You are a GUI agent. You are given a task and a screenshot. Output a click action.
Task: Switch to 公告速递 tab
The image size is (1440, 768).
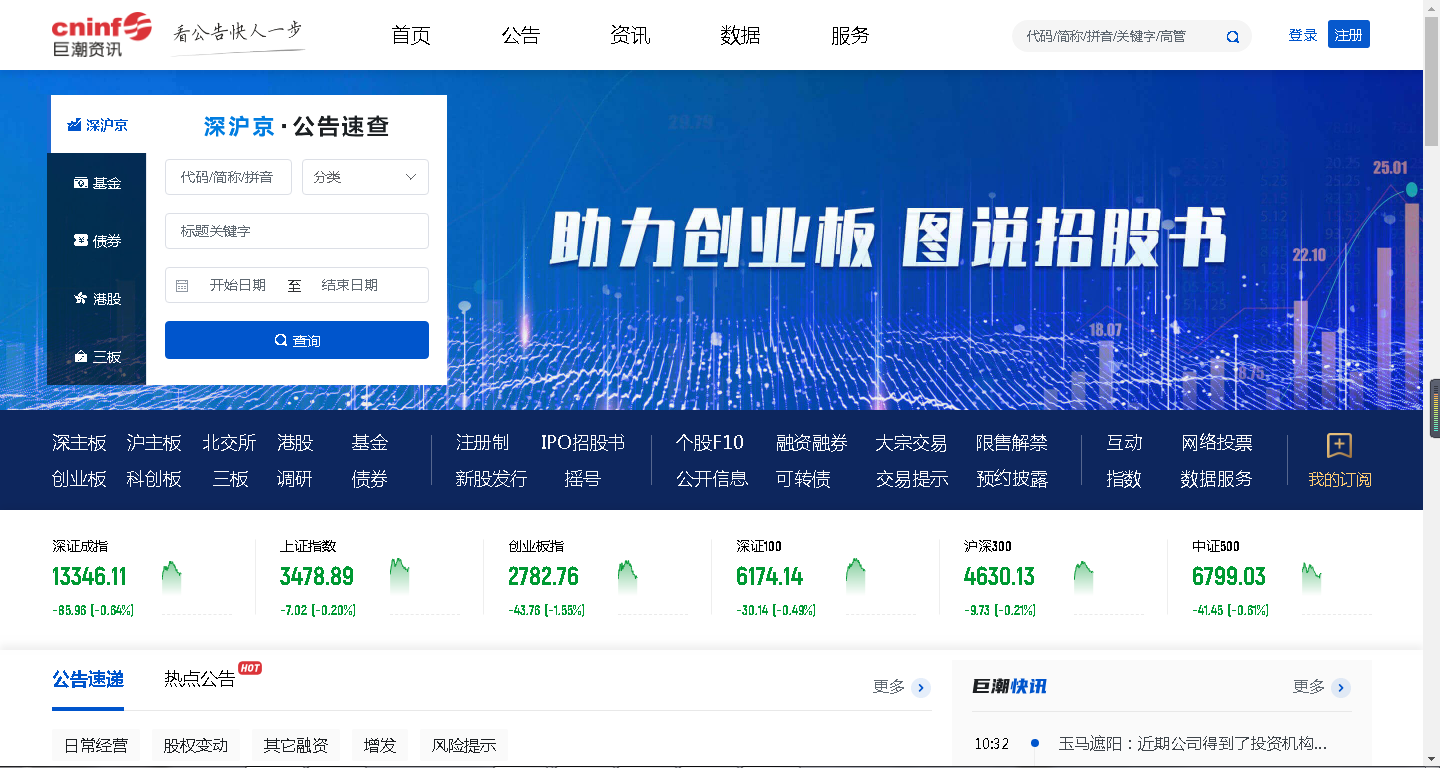[88, 680]
